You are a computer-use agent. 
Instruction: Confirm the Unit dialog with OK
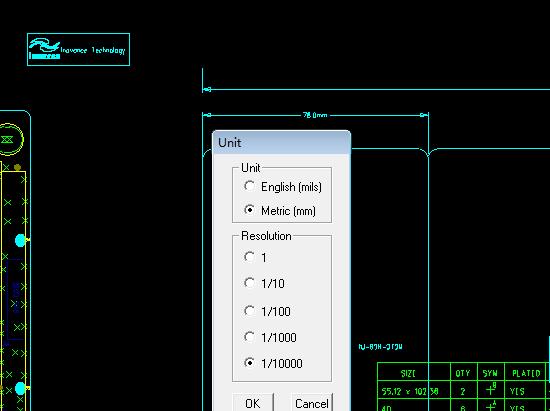point(253,403)
